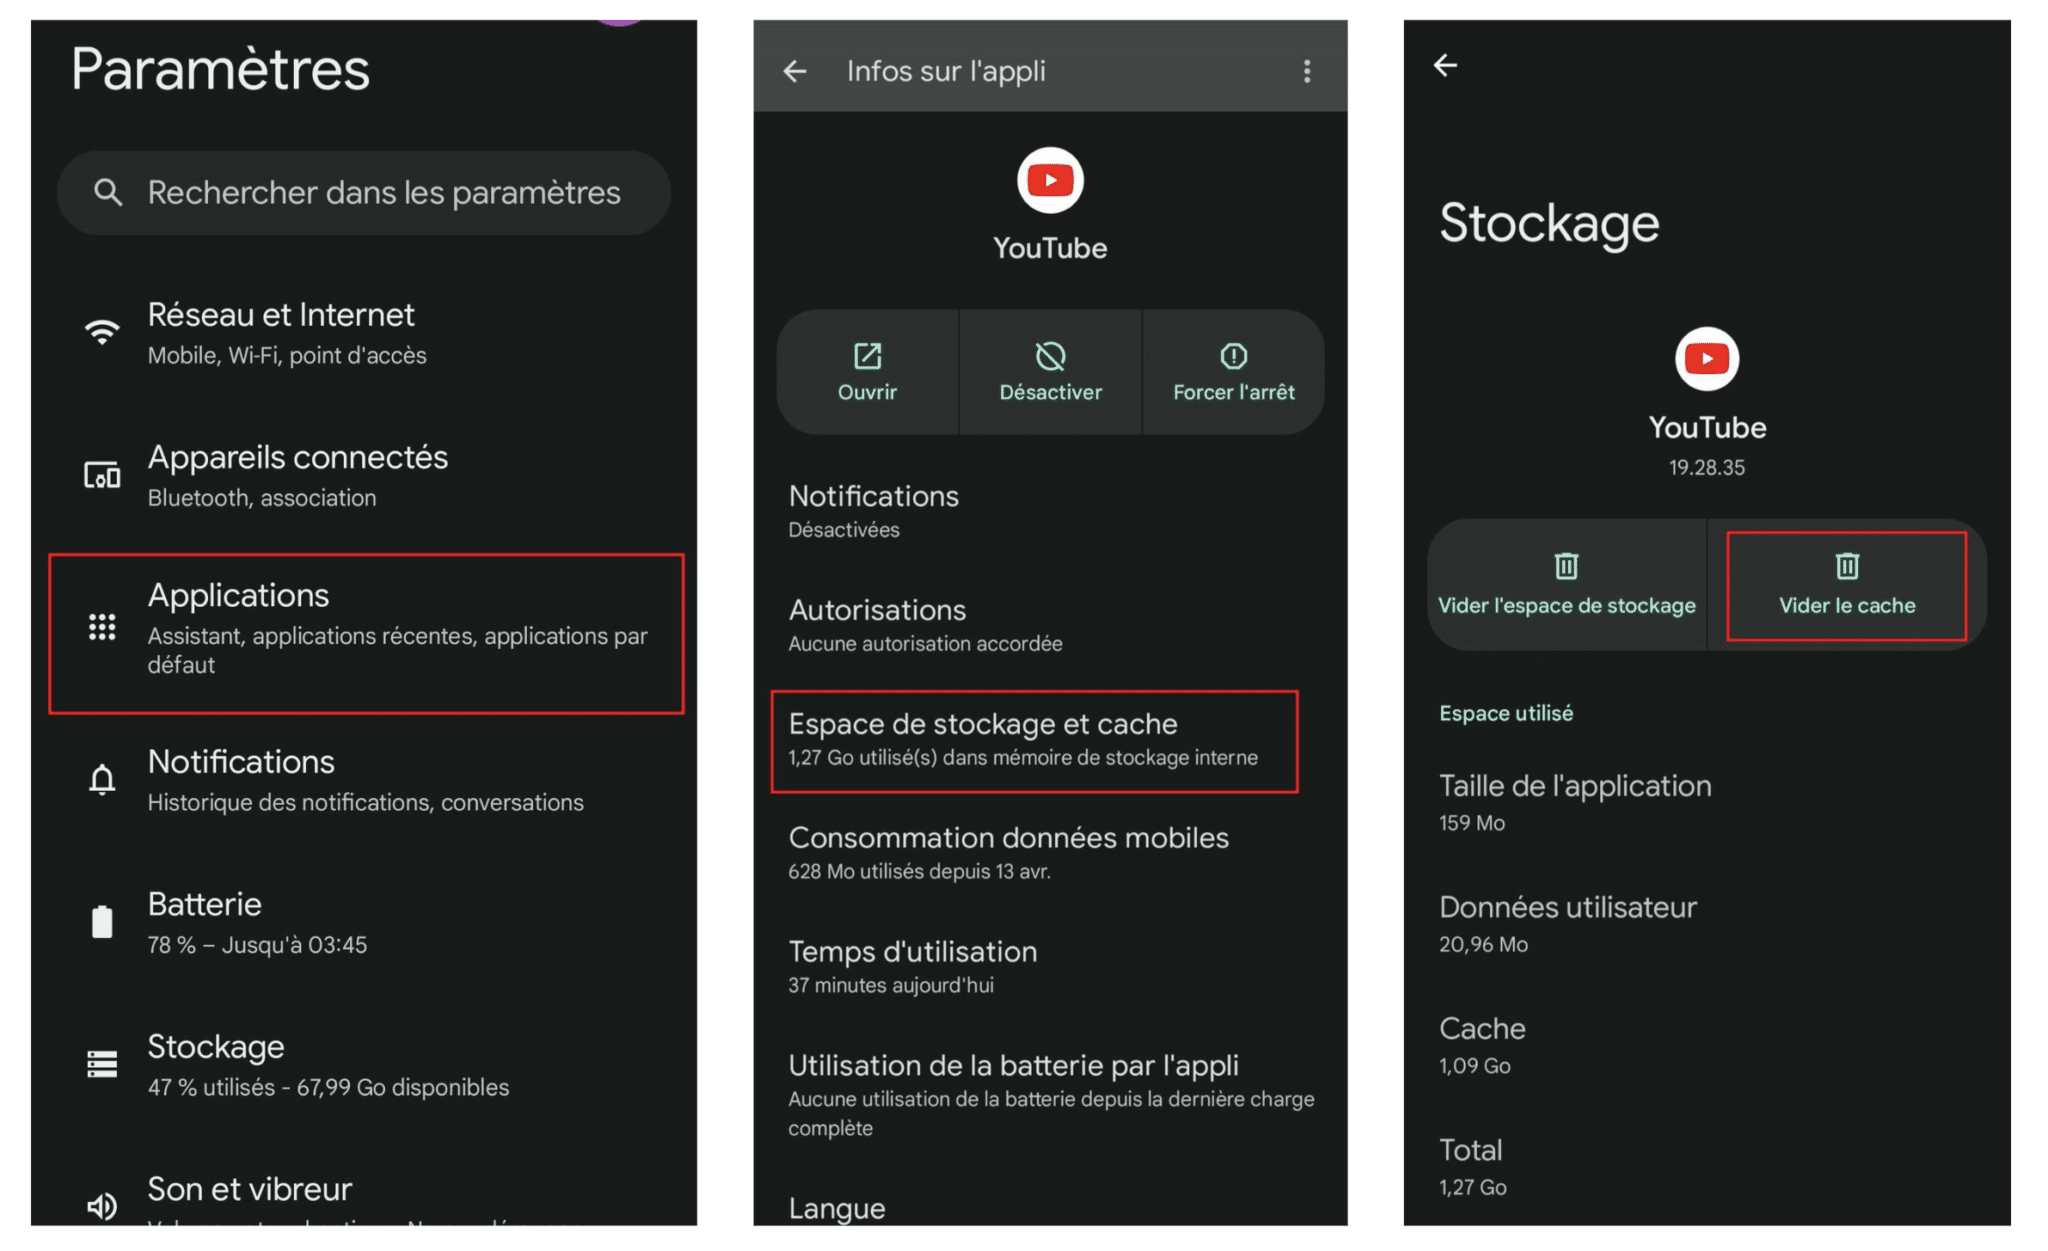Open Stockage entry in the Paramètres list
The width and height of the screenshot is (2048, 1251).
(364, 1066)
